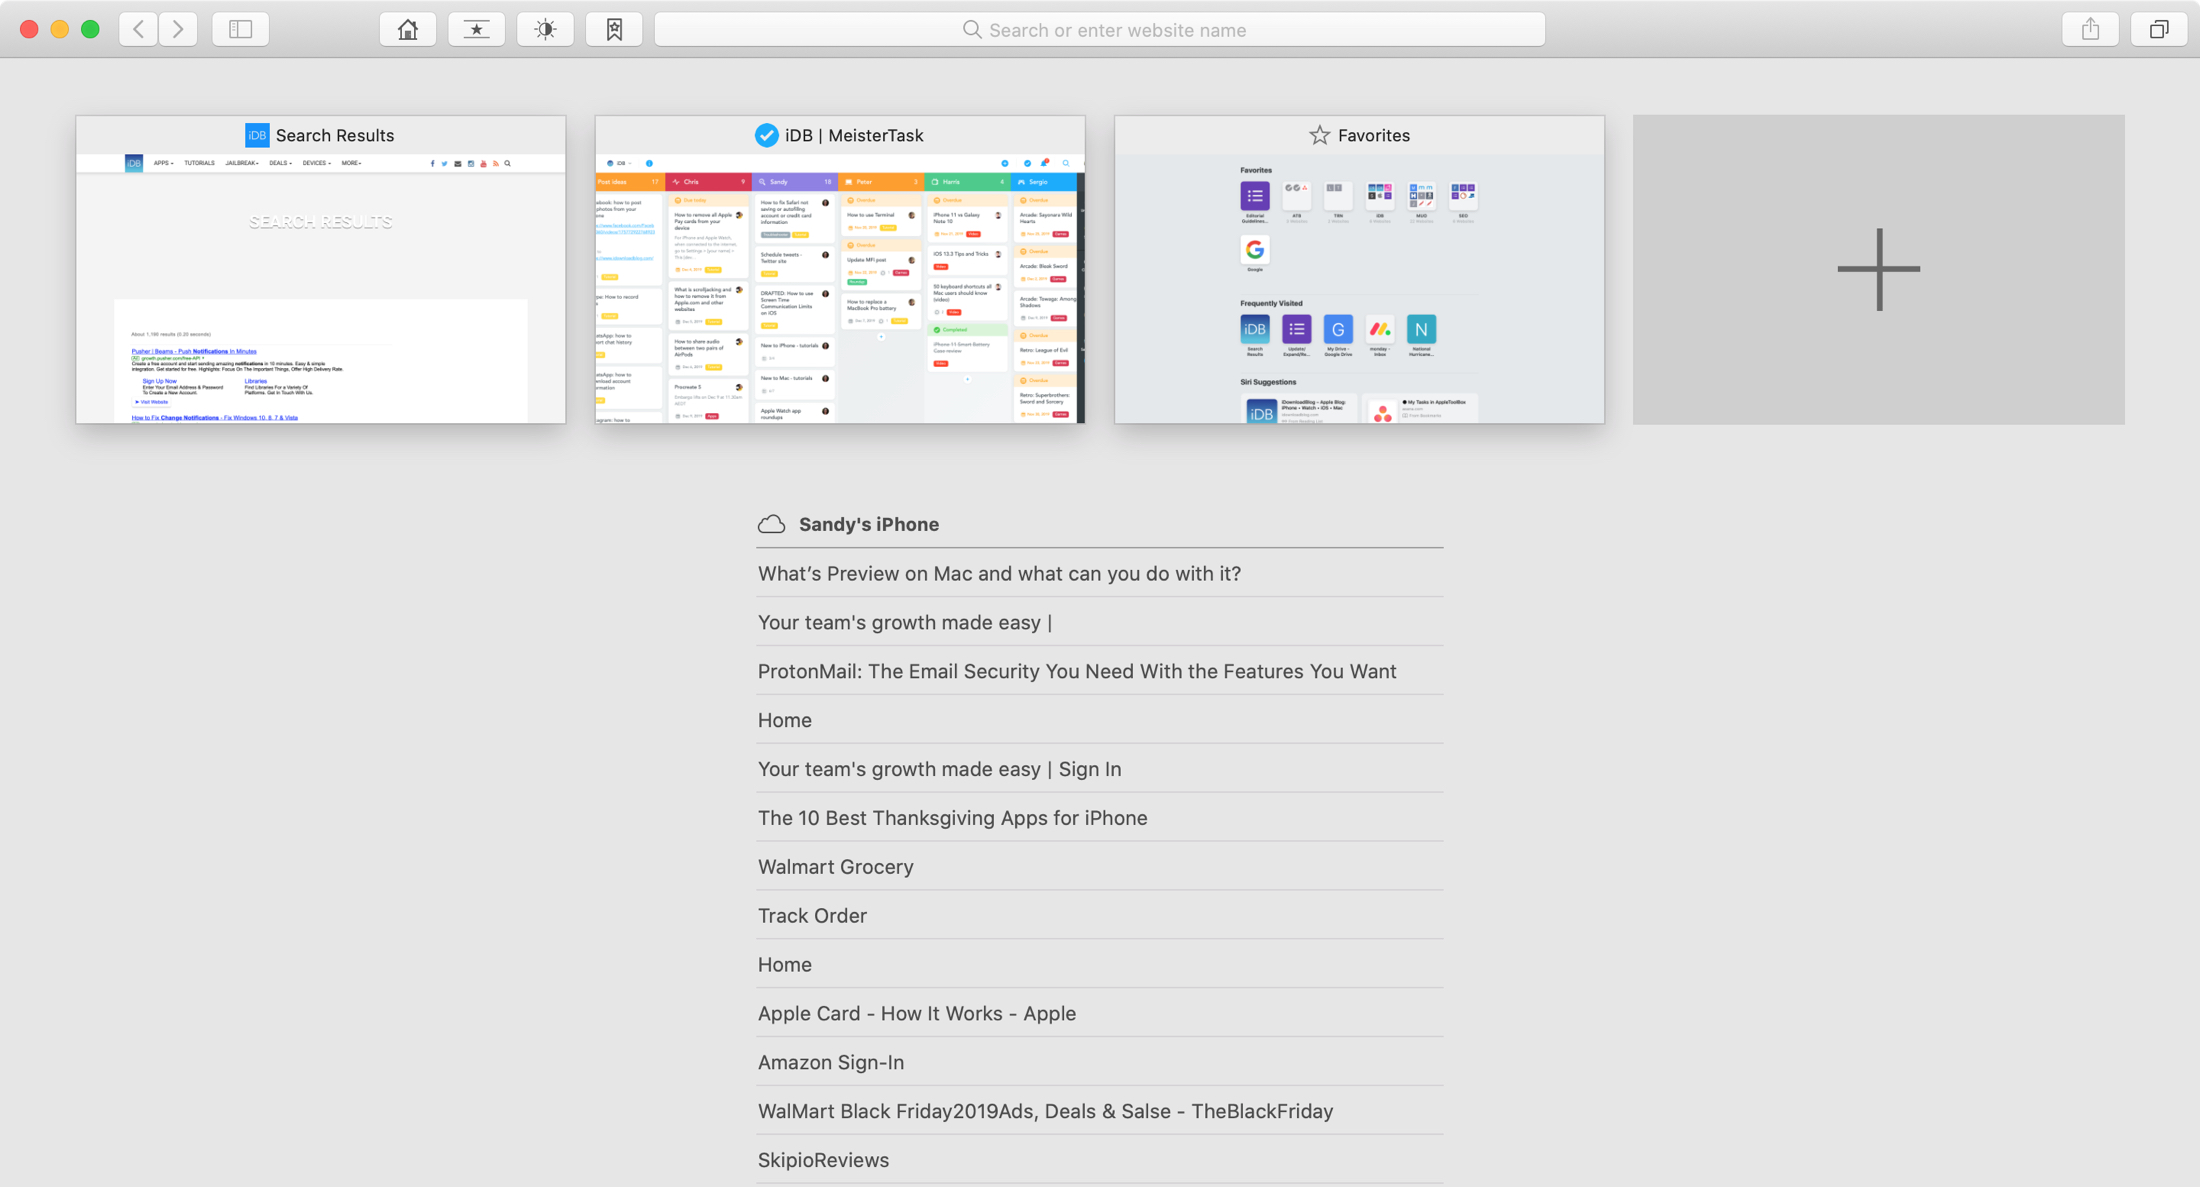The image size is (2200, 1187).
Task: Toggle the sidebar button in toolbar
Action: 240,29
